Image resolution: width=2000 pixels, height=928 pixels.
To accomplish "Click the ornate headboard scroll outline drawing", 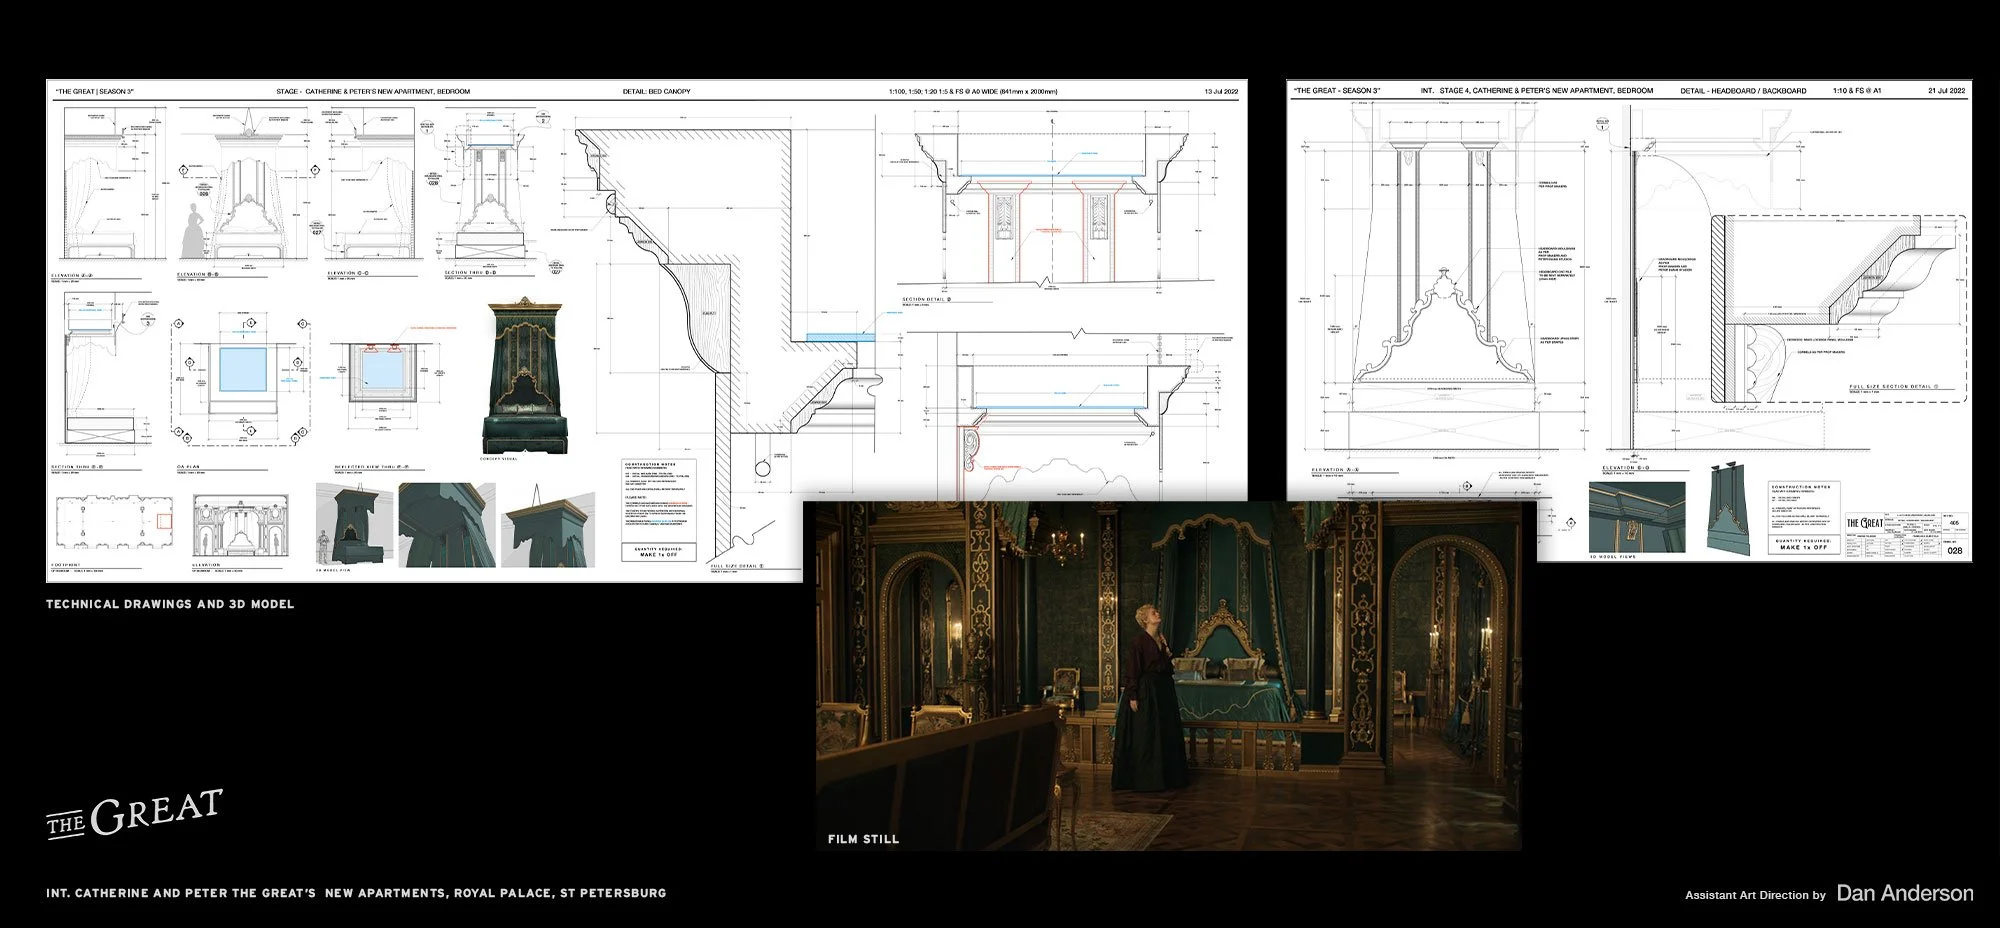I will [1443, 325].
